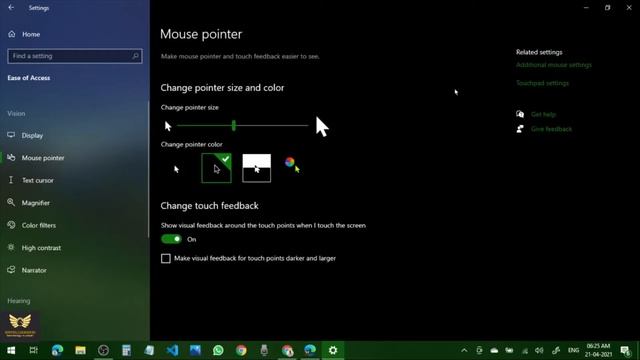Viewport: 640px width, 360px height.
Task: Click the Give feedback person icon
Action: (520, 129)
